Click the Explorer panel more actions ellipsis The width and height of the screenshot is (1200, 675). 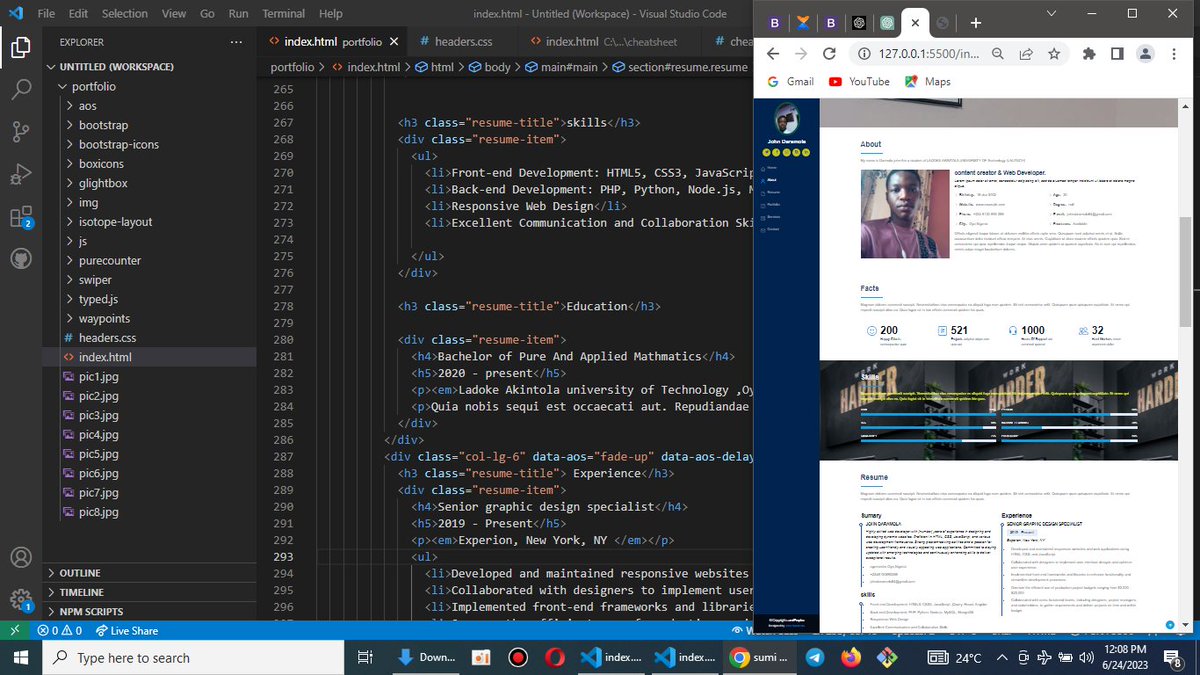pyautogui.click(x=236, y=42)
